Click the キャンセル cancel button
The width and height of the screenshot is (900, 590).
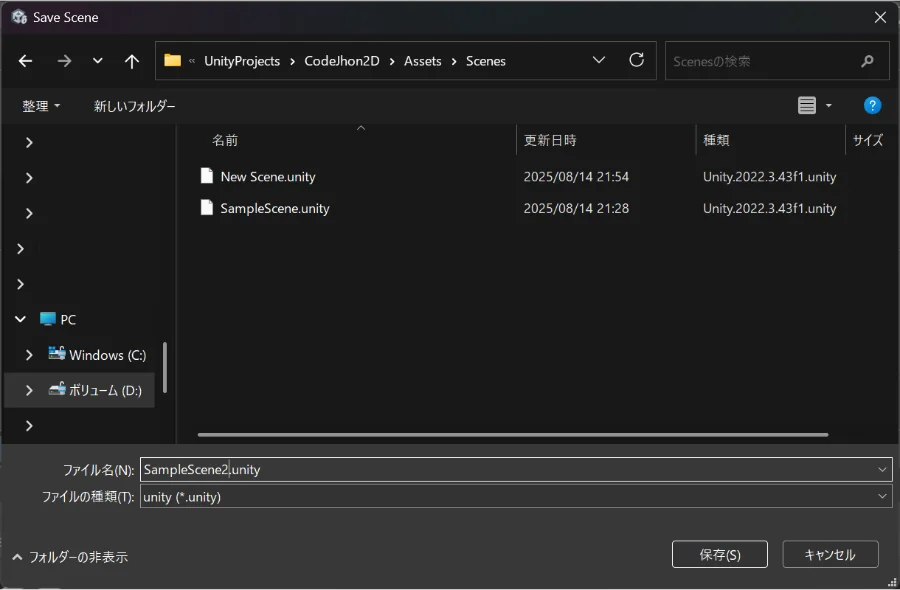coord(830,554)
